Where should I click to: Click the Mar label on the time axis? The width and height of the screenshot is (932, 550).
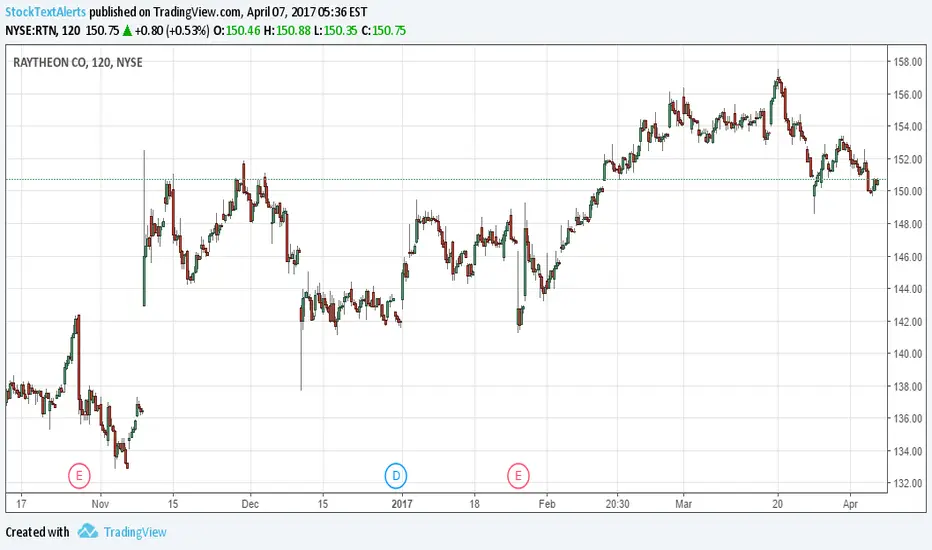pos(684,504)
